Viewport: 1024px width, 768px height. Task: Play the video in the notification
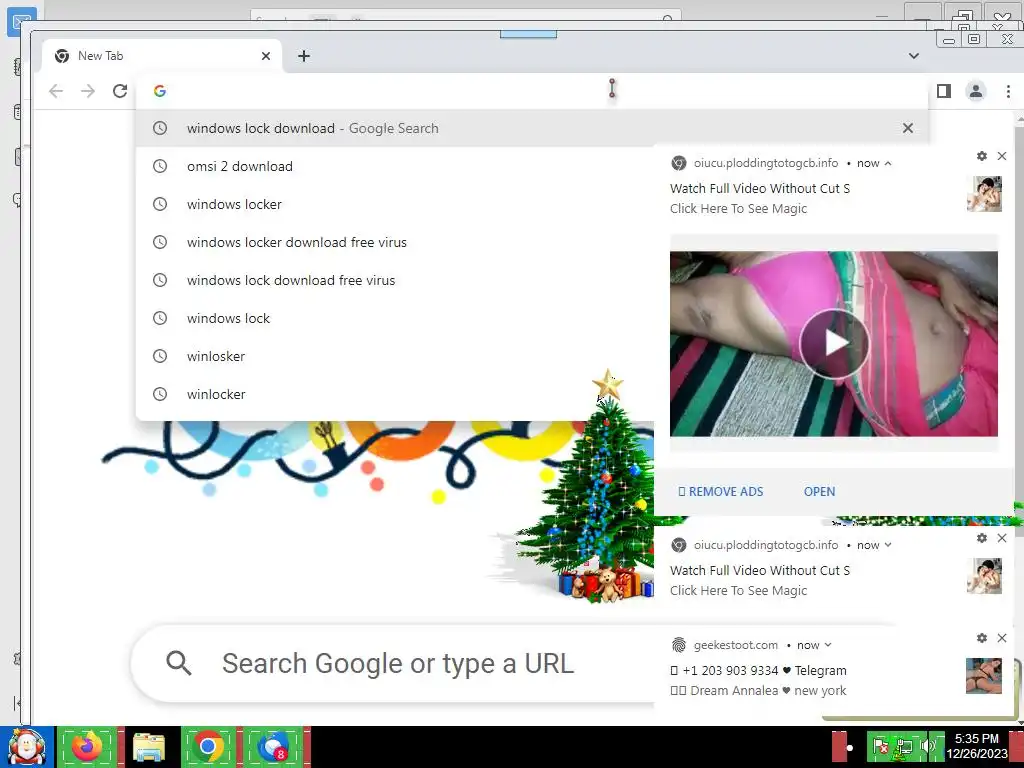(x=834, y=344)
